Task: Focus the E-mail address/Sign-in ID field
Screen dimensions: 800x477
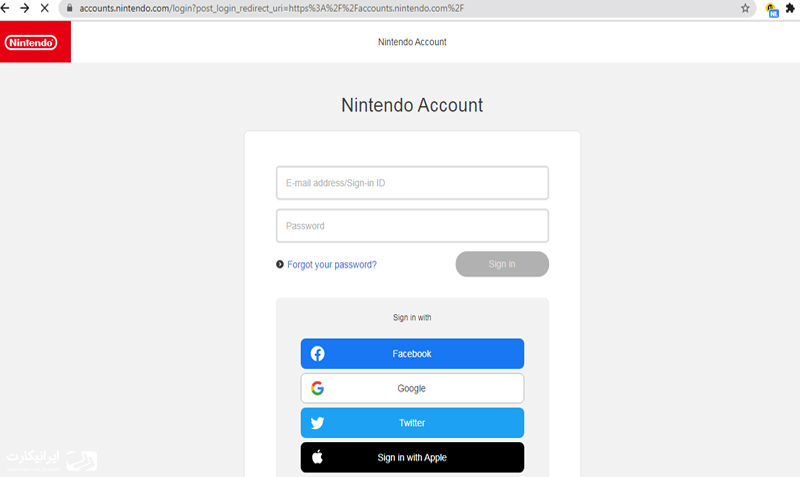Action: pyautogui.click(x=412, y=183)
